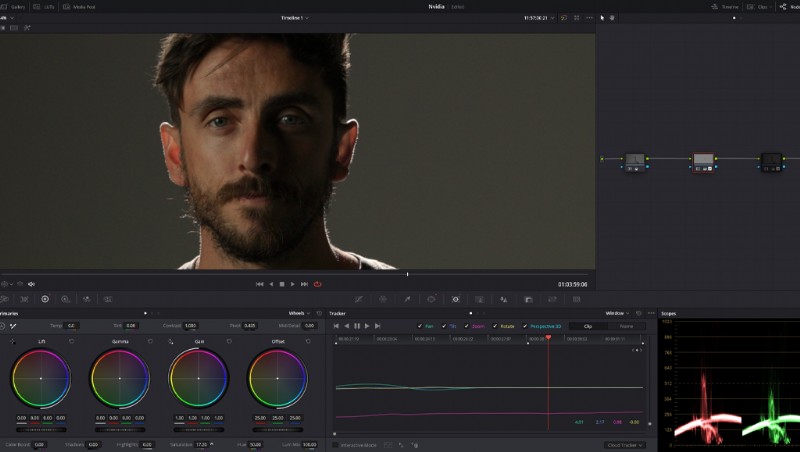Uncheck the Perspective 3D checkbox

(525, 326)
